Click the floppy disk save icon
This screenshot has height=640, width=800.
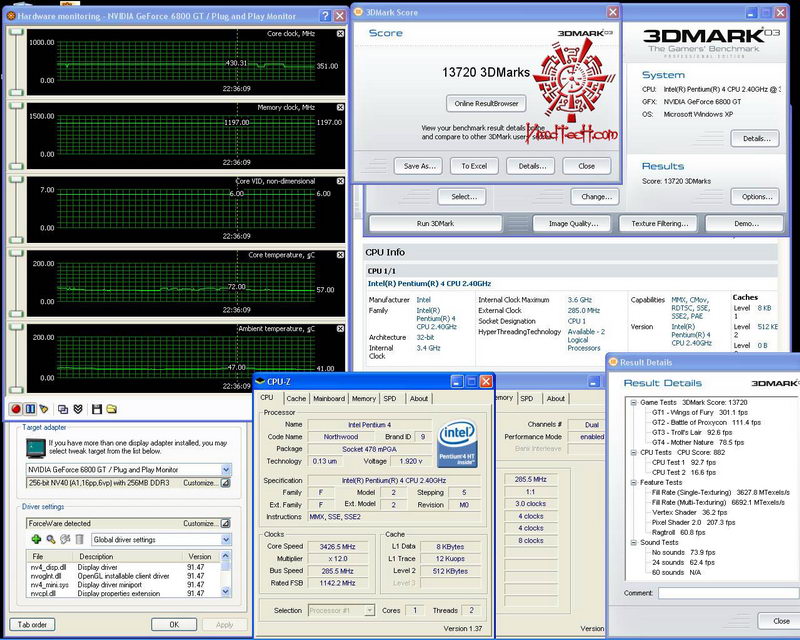point(96,409)
